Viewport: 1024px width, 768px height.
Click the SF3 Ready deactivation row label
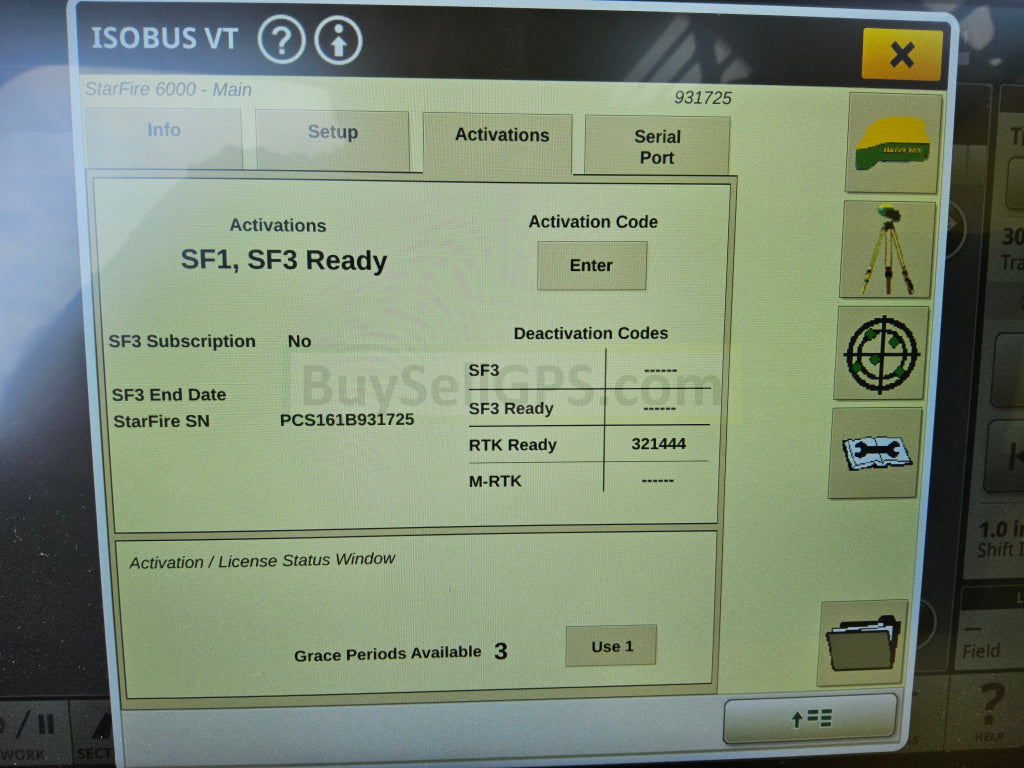pos(511,408)
